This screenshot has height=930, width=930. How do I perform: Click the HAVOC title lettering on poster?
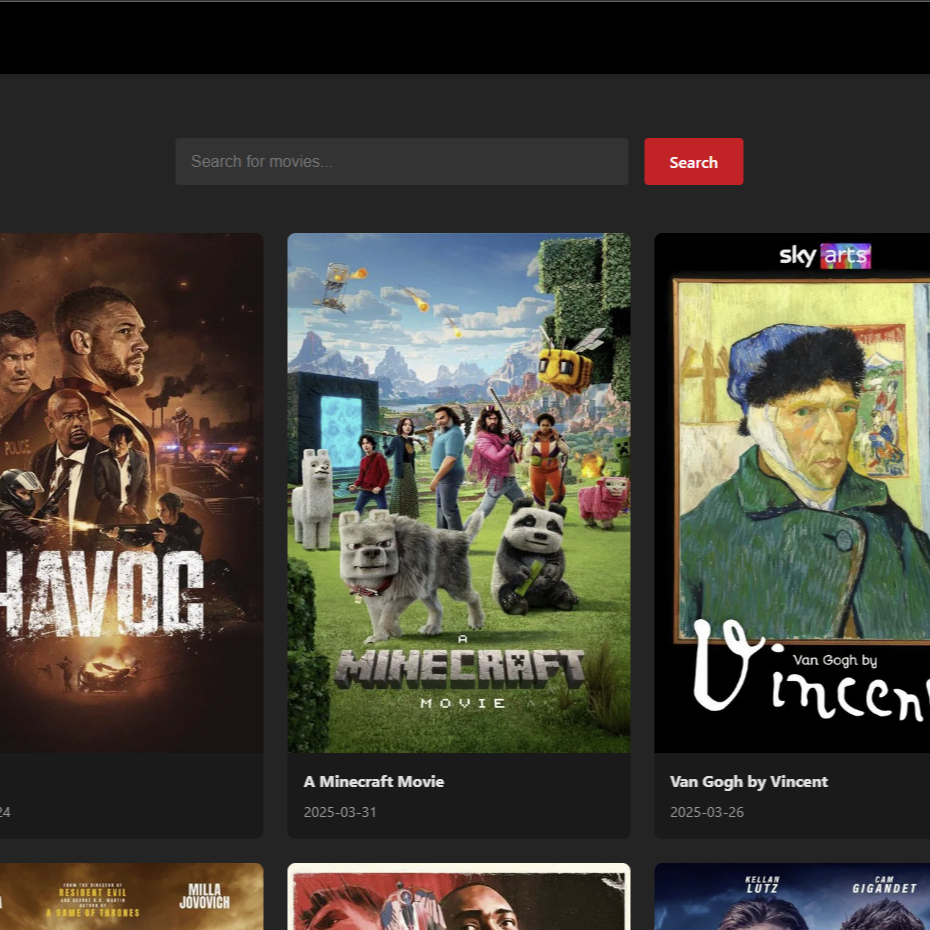100,592
